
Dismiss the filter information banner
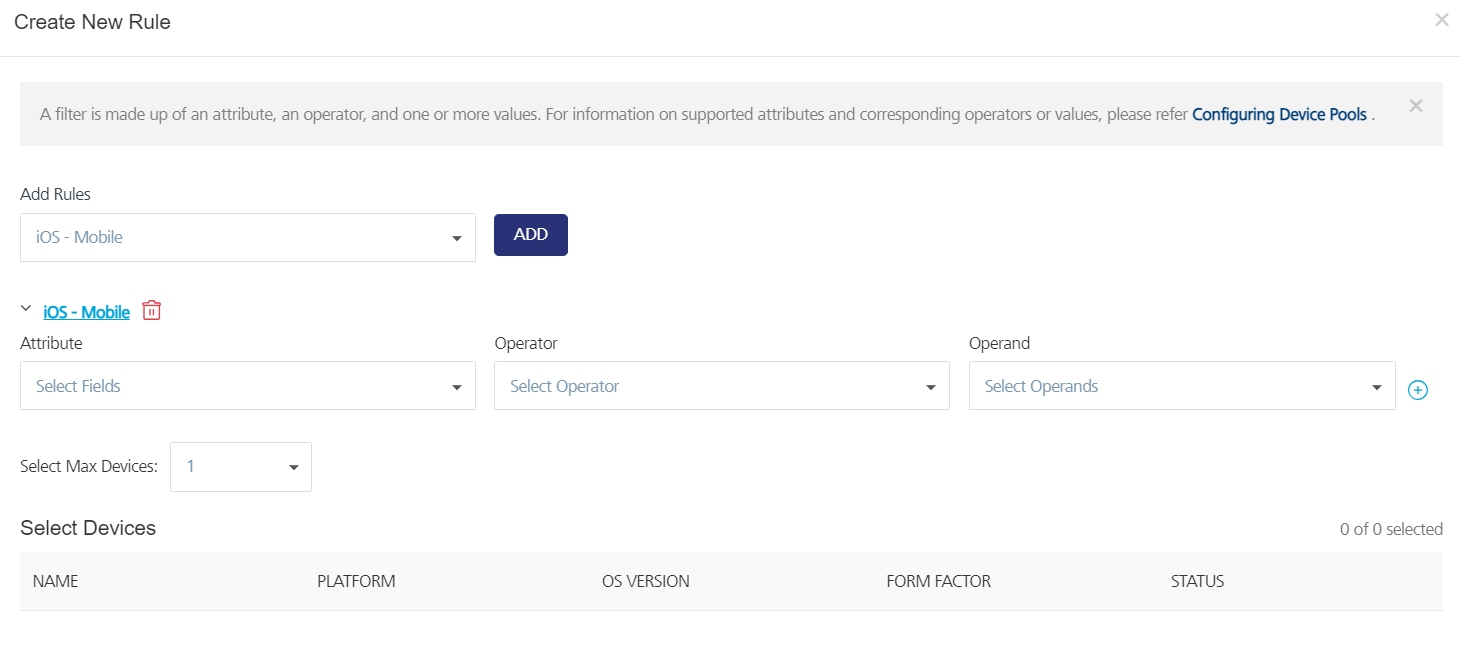click(x=1416, y=104)
